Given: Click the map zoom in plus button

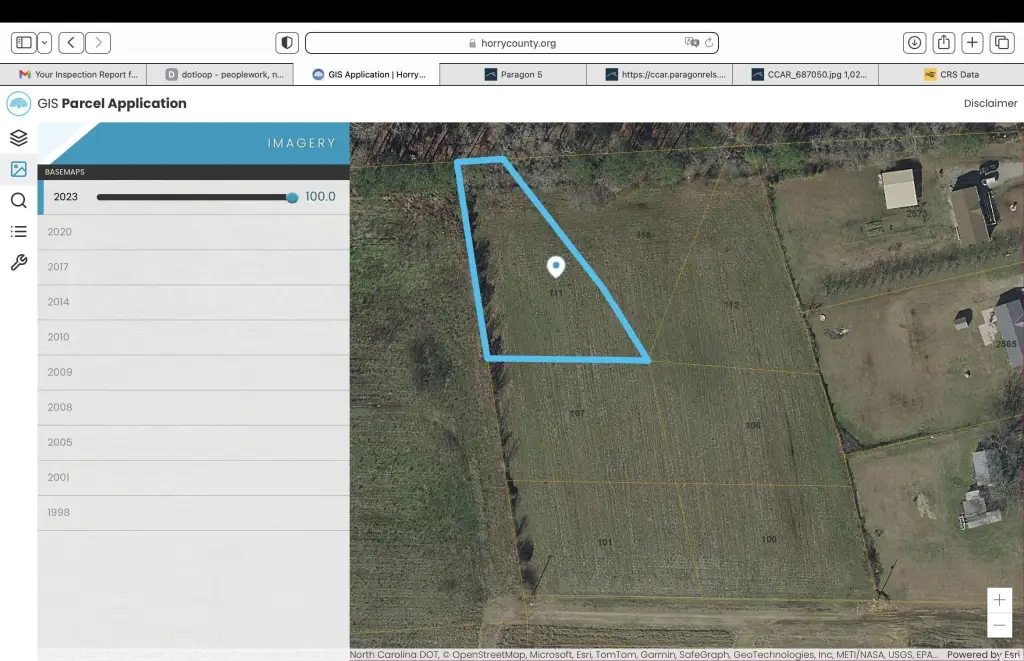Looking at the screenshot, I should pos(999,600).
